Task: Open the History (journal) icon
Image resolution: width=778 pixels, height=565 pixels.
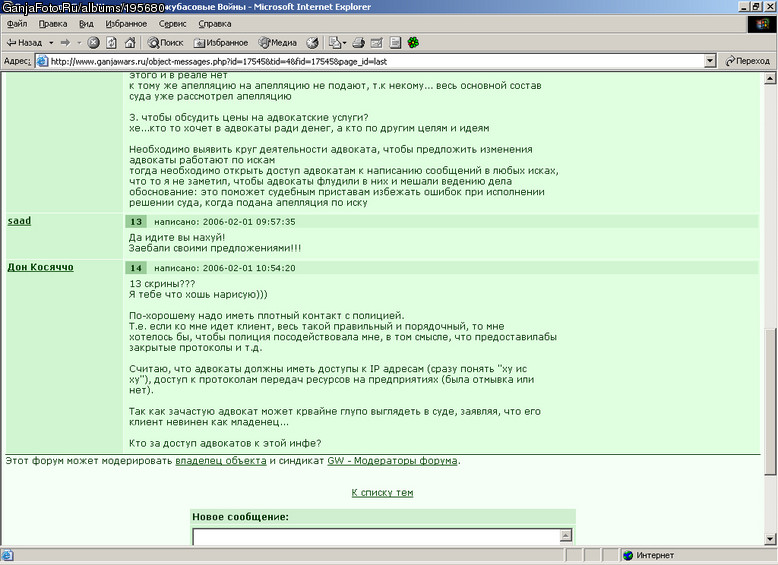Action: click(312, 43)
